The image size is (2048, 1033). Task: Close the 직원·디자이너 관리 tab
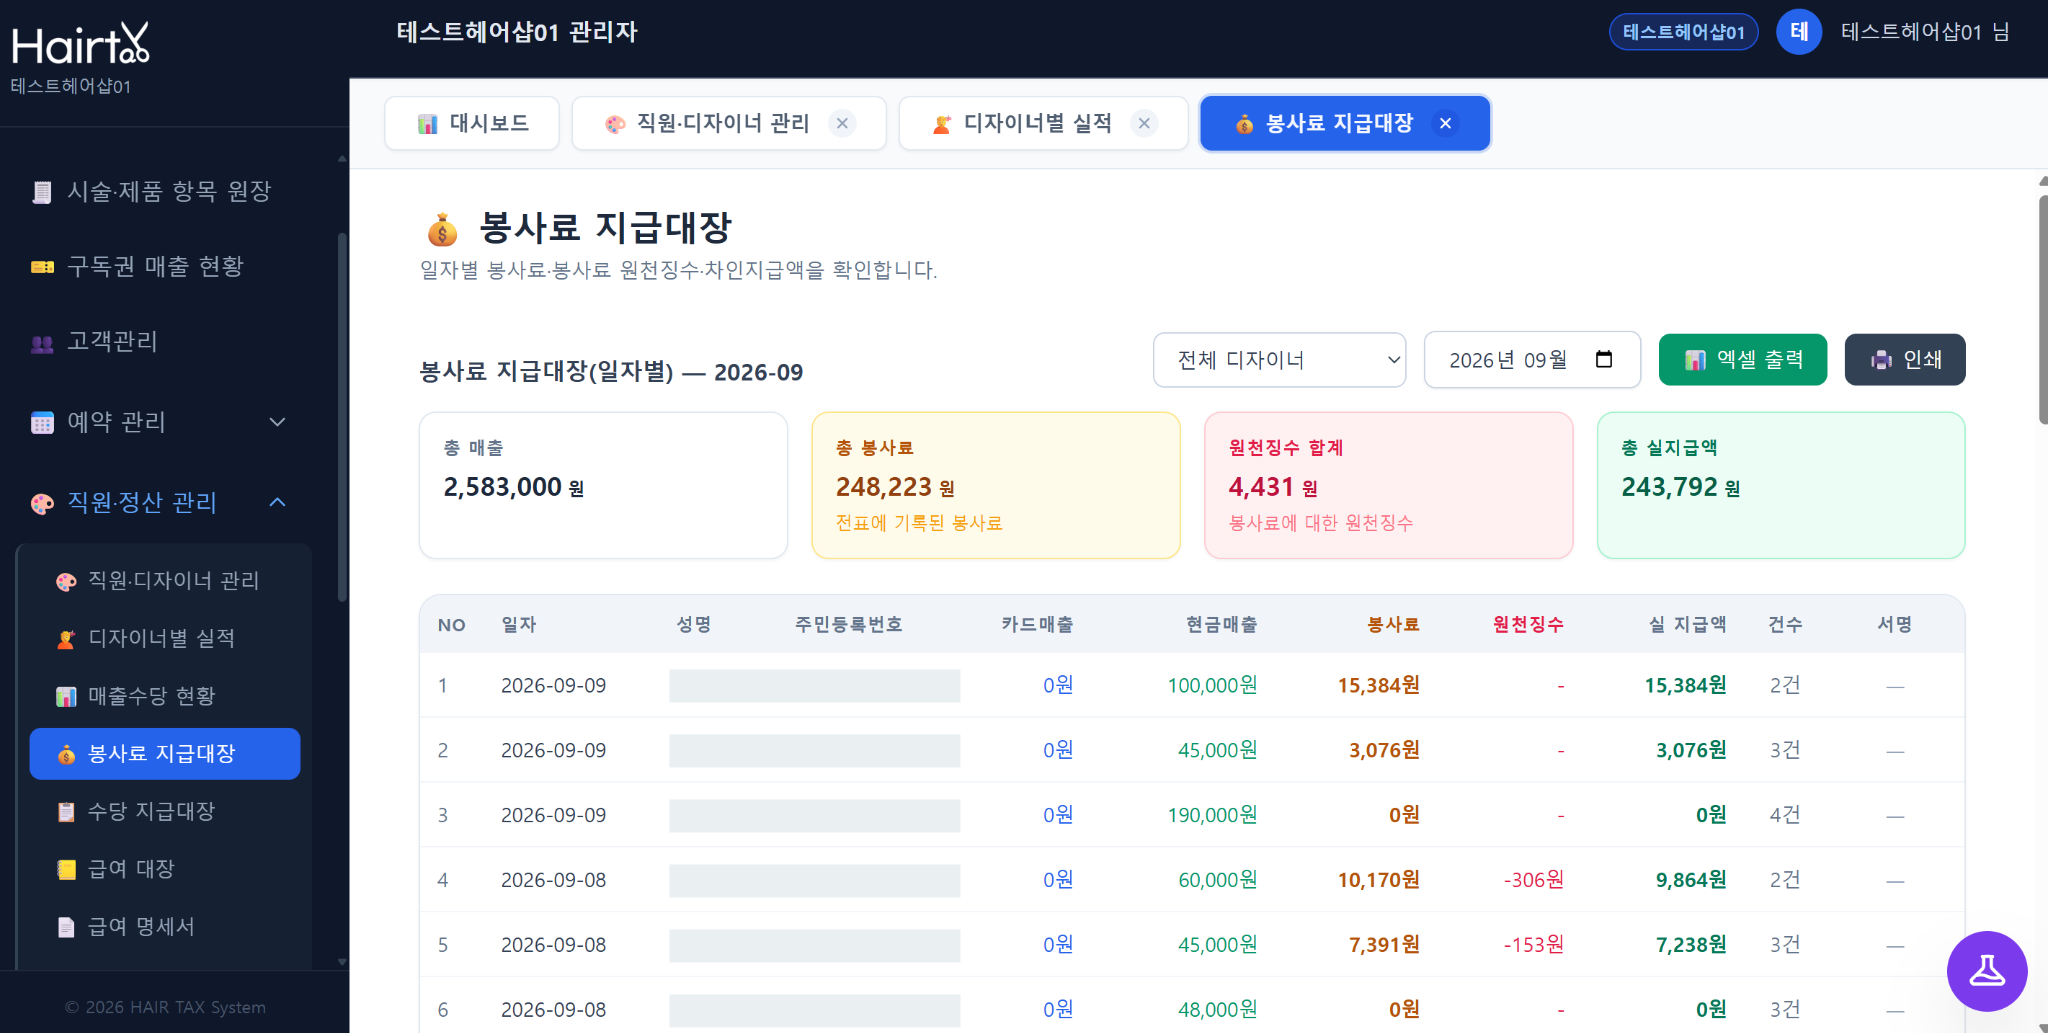pyautogui.click(x=843, y=123)
